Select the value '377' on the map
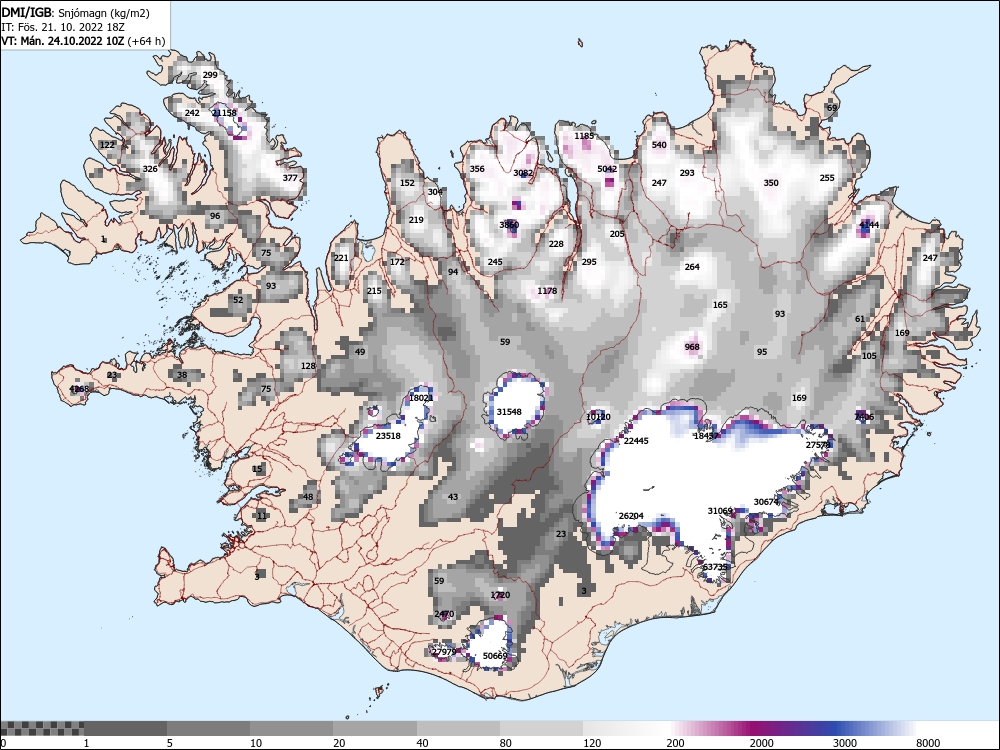This screenshot has height=750, width=1000. point(290,178)
